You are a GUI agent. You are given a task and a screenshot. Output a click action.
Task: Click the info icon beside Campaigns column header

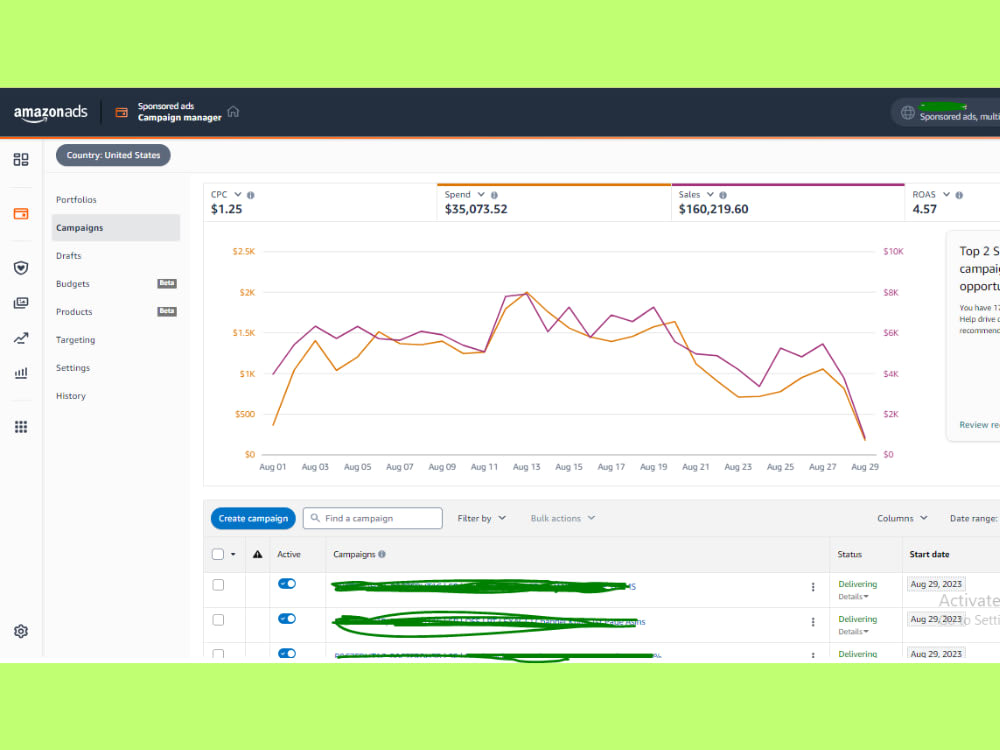click(x=382, y=554)
